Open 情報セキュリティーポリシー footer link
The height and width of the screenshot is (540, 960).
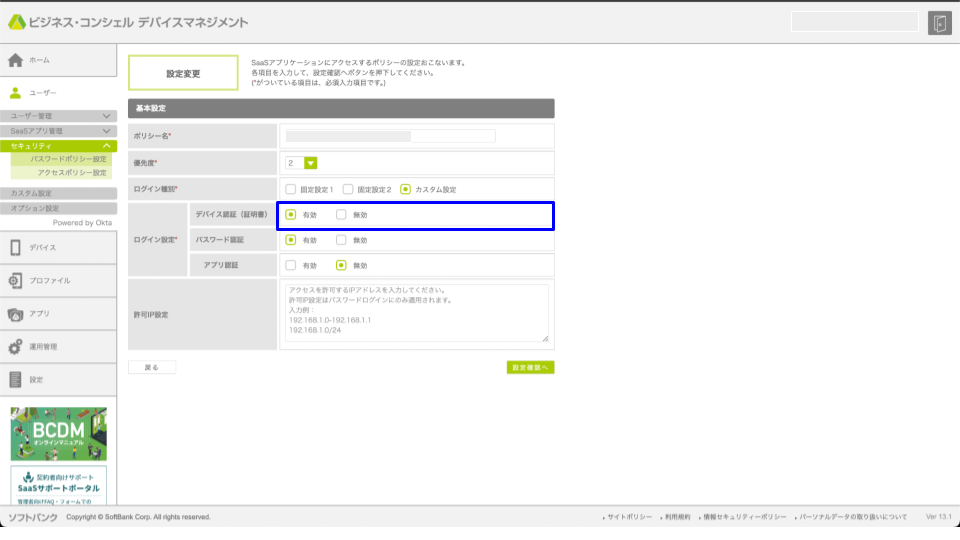click(x=744, y=517)
